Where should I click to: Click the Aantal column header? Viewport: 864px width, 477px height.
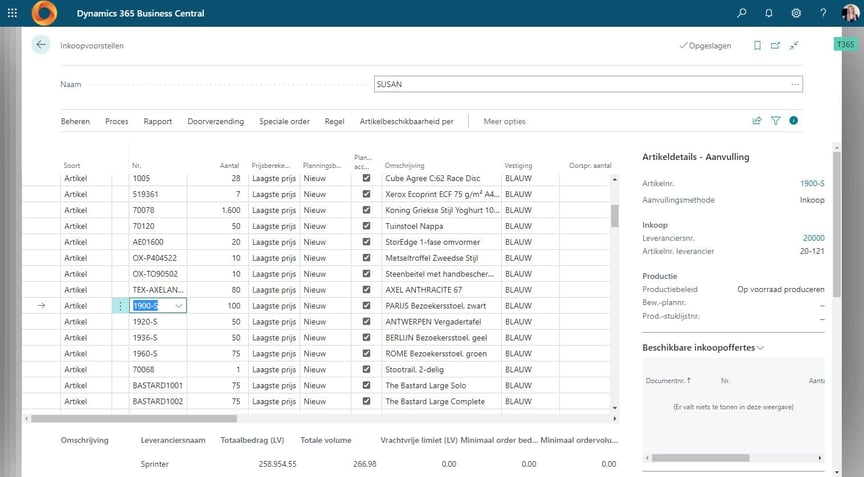coord(229,165)
